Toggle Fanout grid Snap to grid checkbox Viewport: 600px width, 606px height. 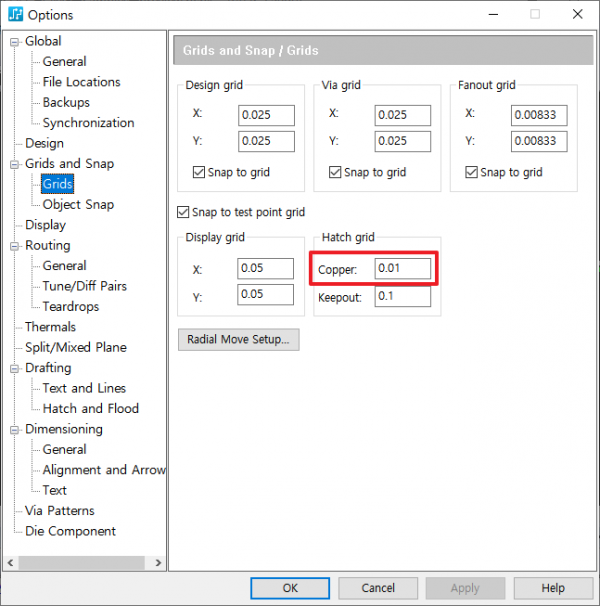click(x=471, y=172)
